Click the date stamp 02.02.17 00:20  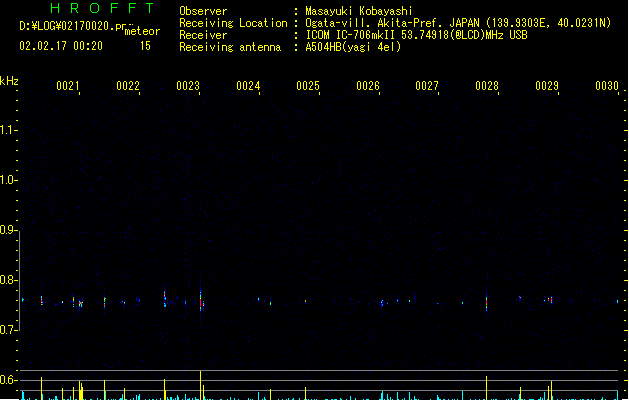61,46
